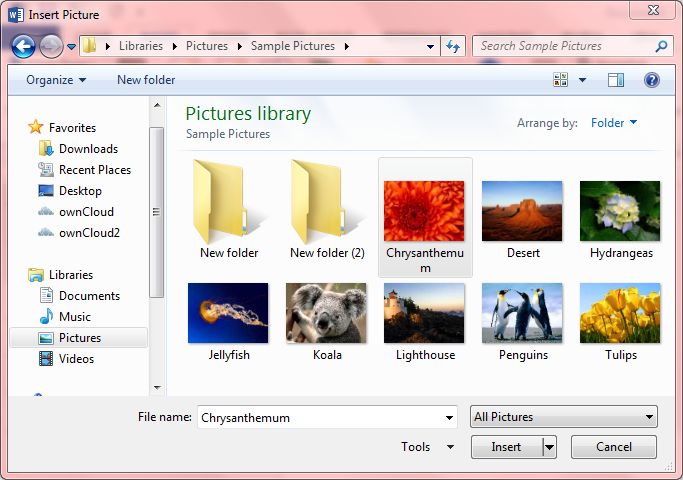Click Libraries in the address path
The height and width of the screenshot is (480, 683).
pyautogui.click(x=141, y=46)
